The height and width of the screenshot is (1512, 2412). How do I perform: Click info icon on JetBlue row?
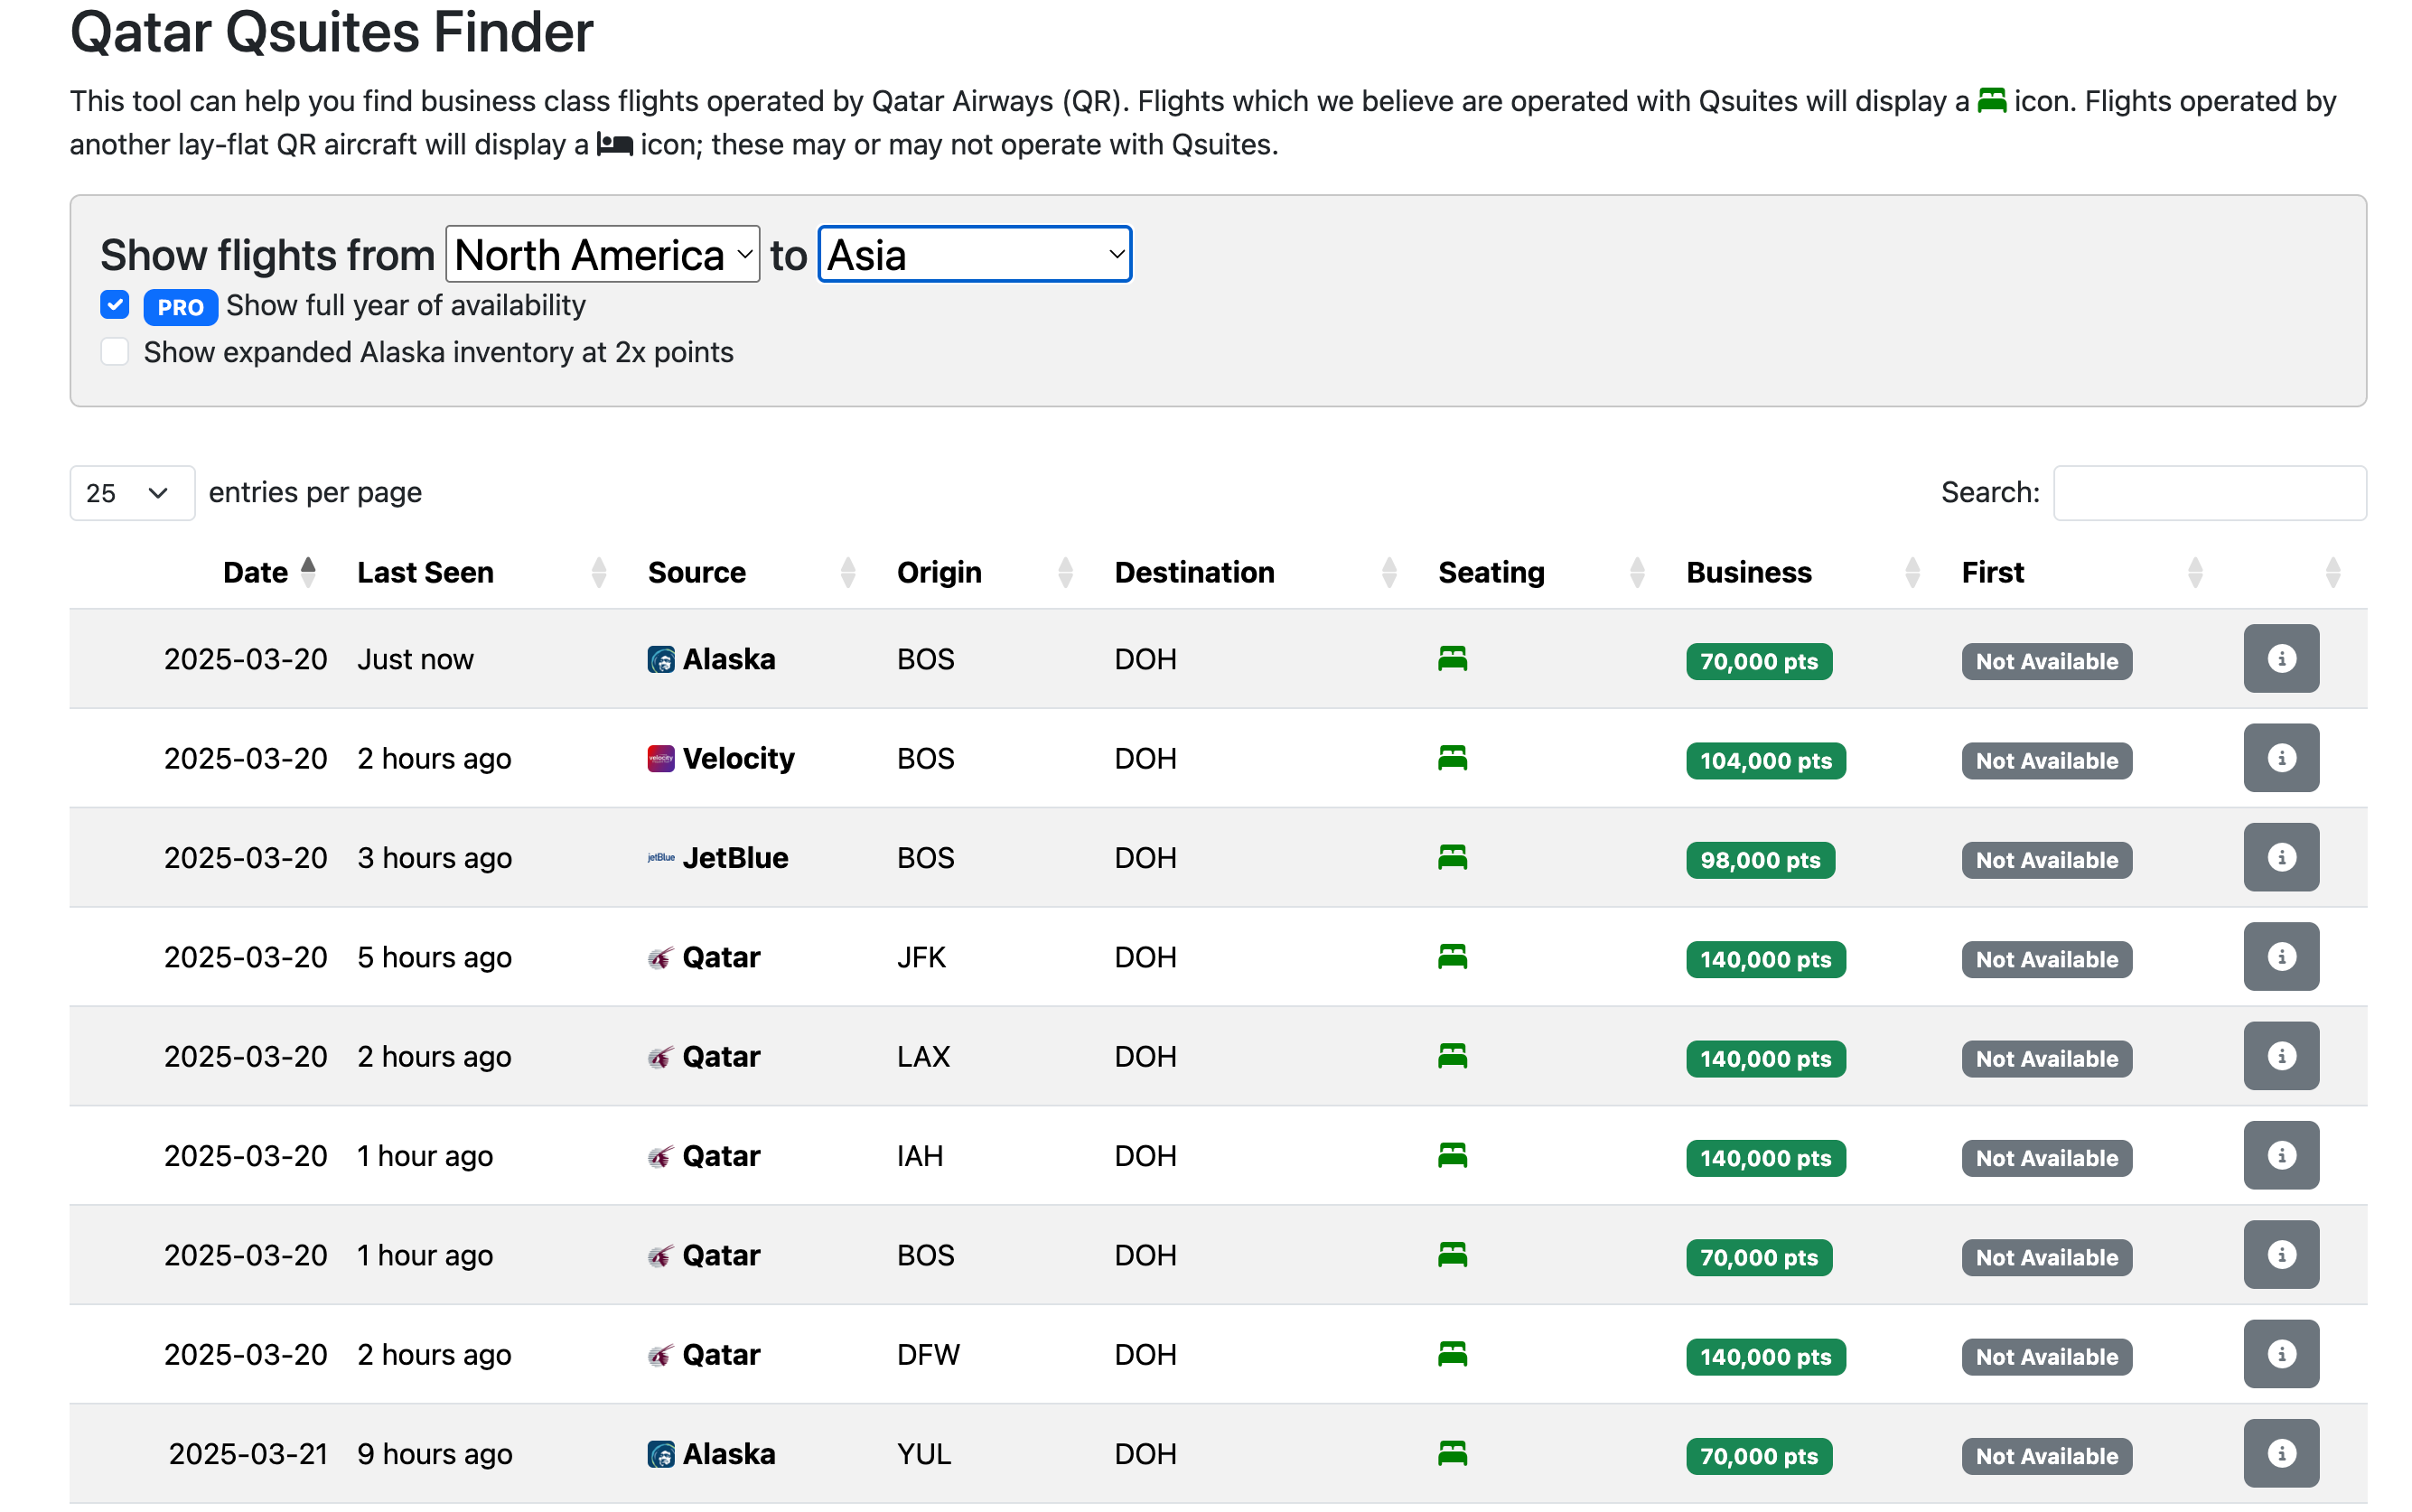2280,857
